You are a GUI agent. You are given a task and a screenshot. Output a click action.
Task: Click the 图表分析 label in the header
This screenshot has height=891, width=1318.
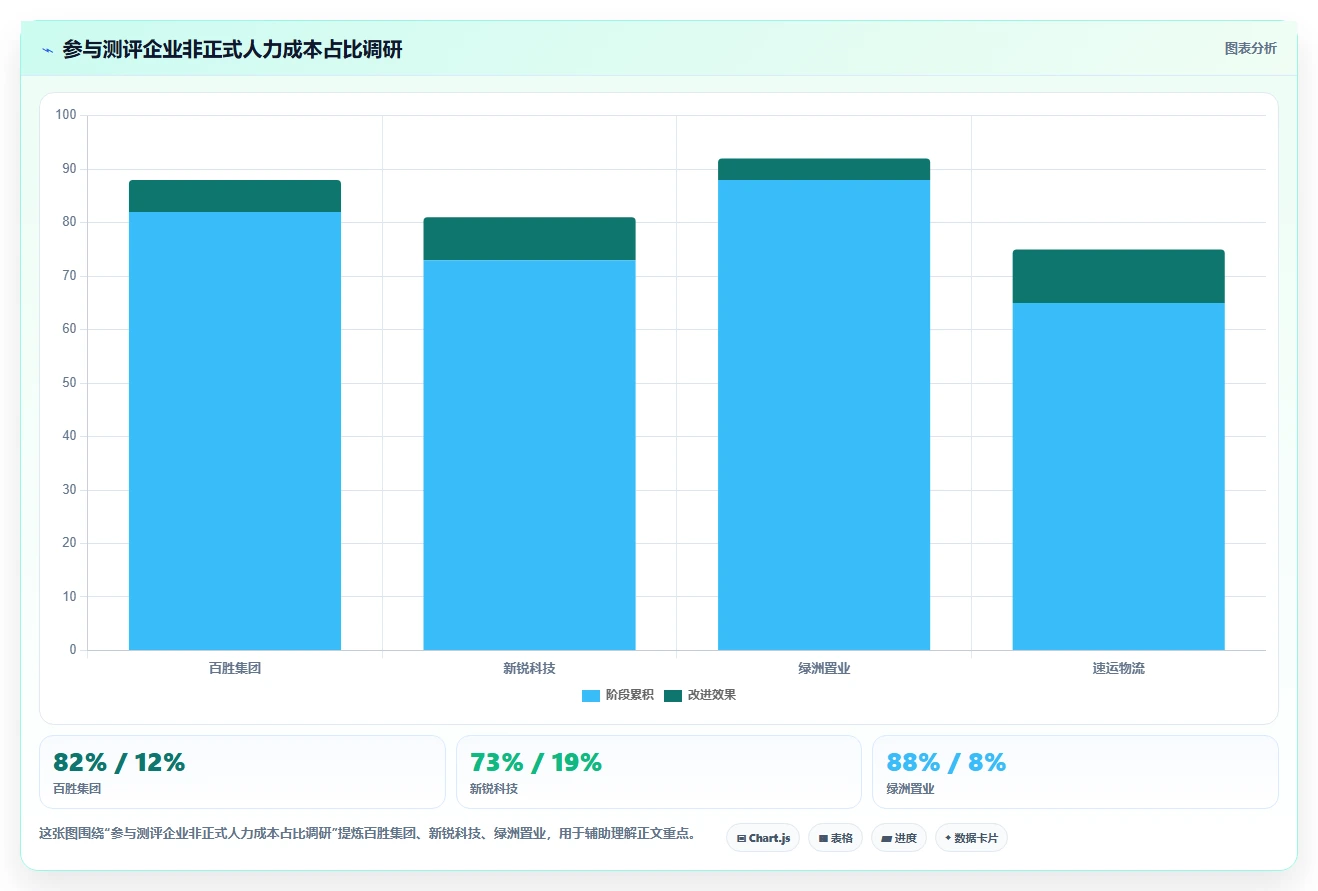click(1250, 48)
